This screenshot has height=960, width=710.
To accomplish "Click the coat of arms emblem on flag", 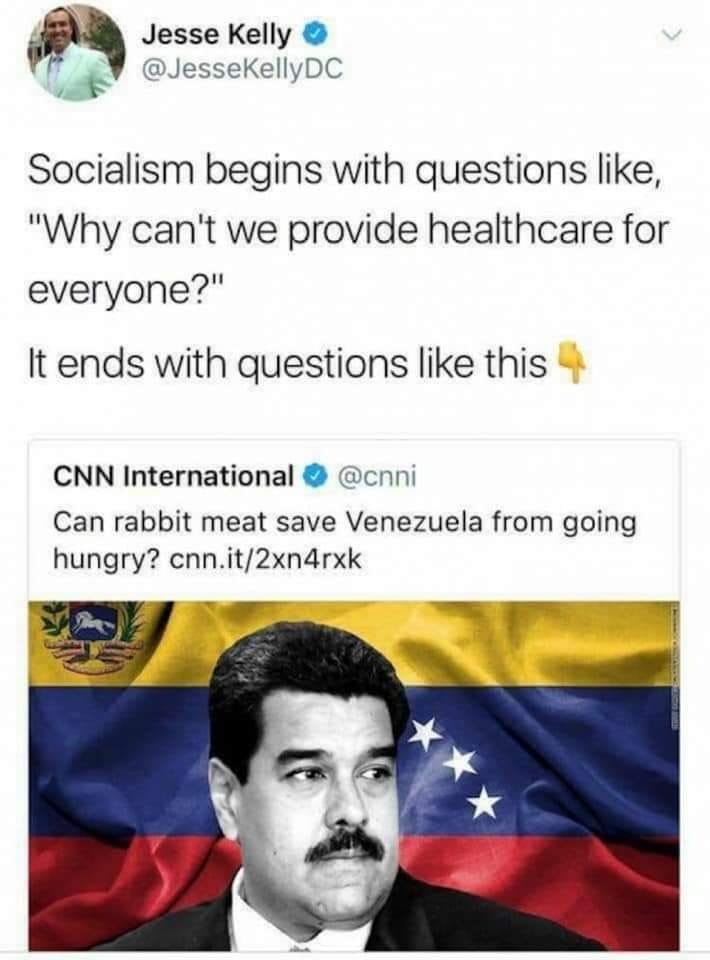I will pyautogui.click(x=93, y=638).
